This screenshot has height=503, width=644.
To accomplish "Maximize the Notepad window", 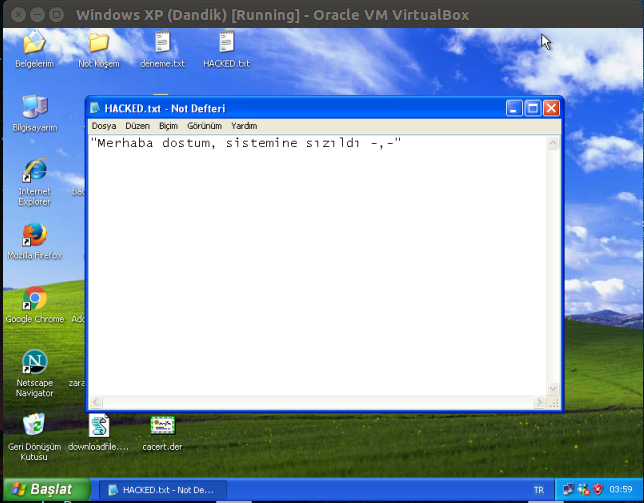I will pos(533,108).
